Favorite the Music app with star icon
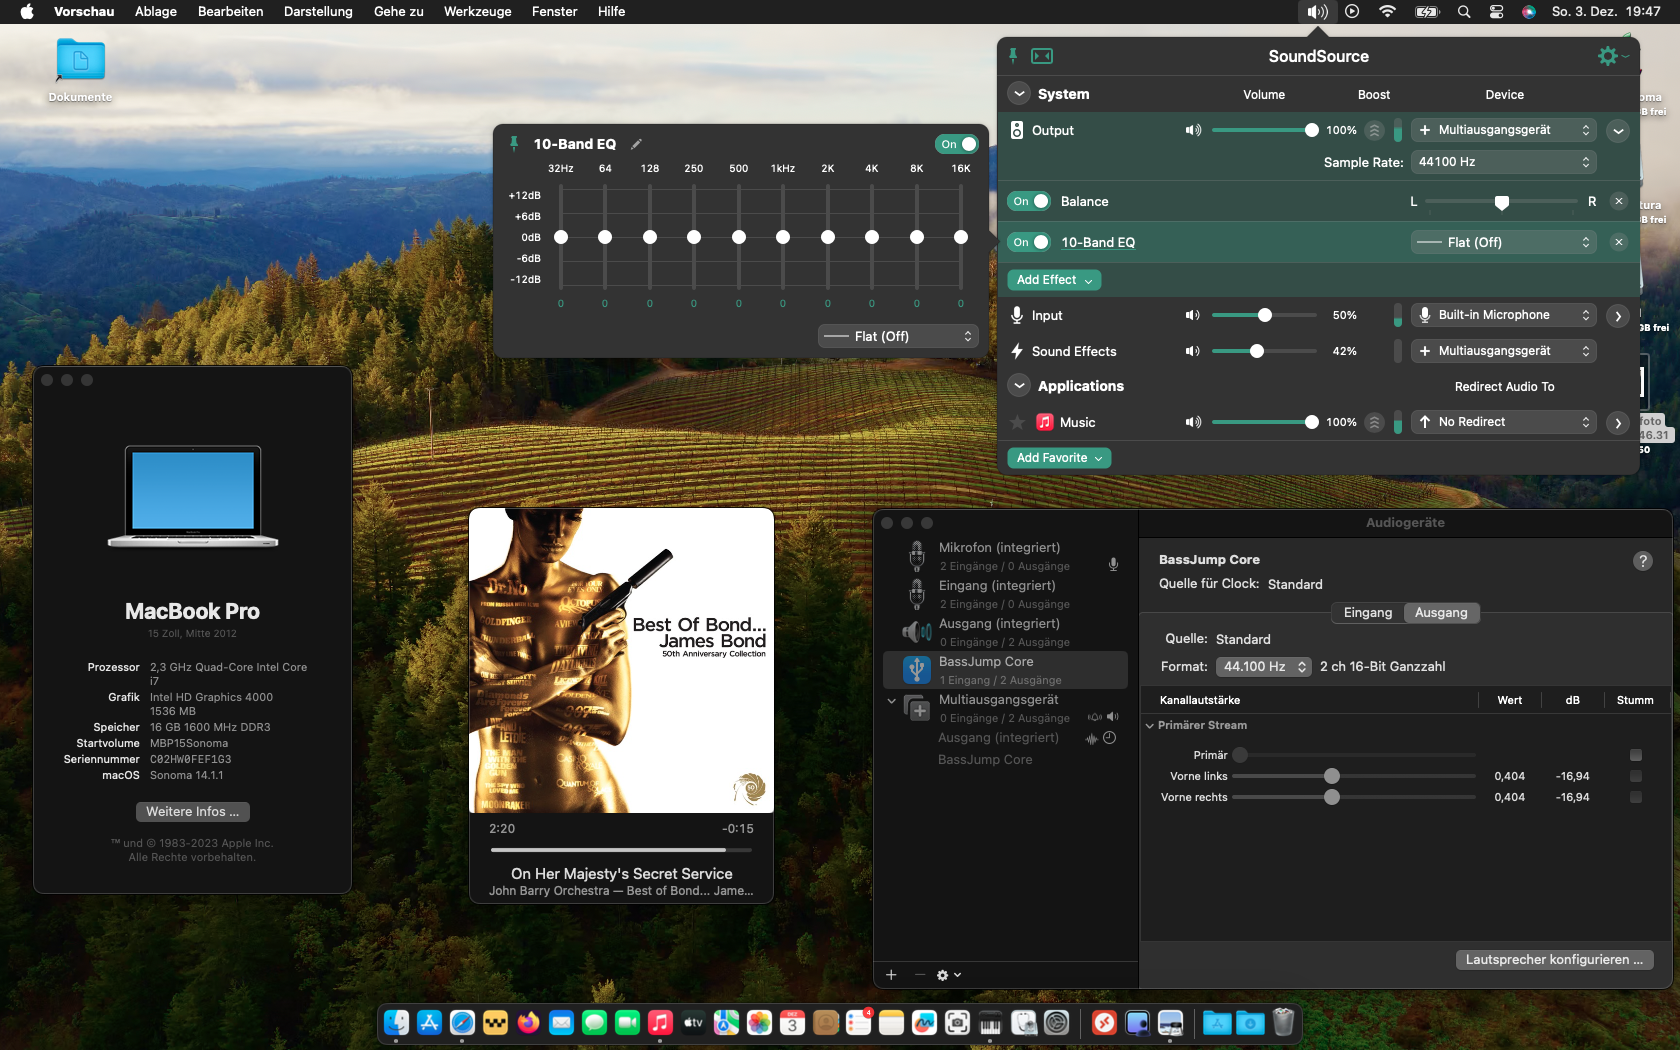1680x1050 pixels. point(1018,422)
